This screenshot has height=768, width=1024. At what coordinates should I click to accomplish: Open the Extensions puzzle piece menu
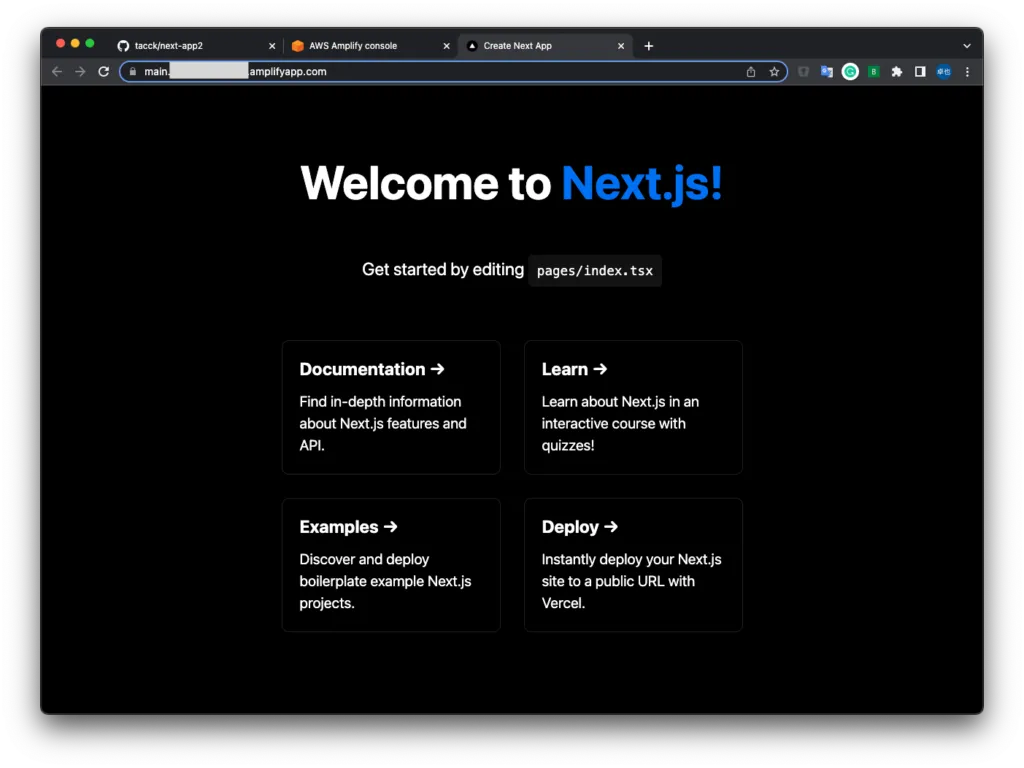tap(897, 72)
